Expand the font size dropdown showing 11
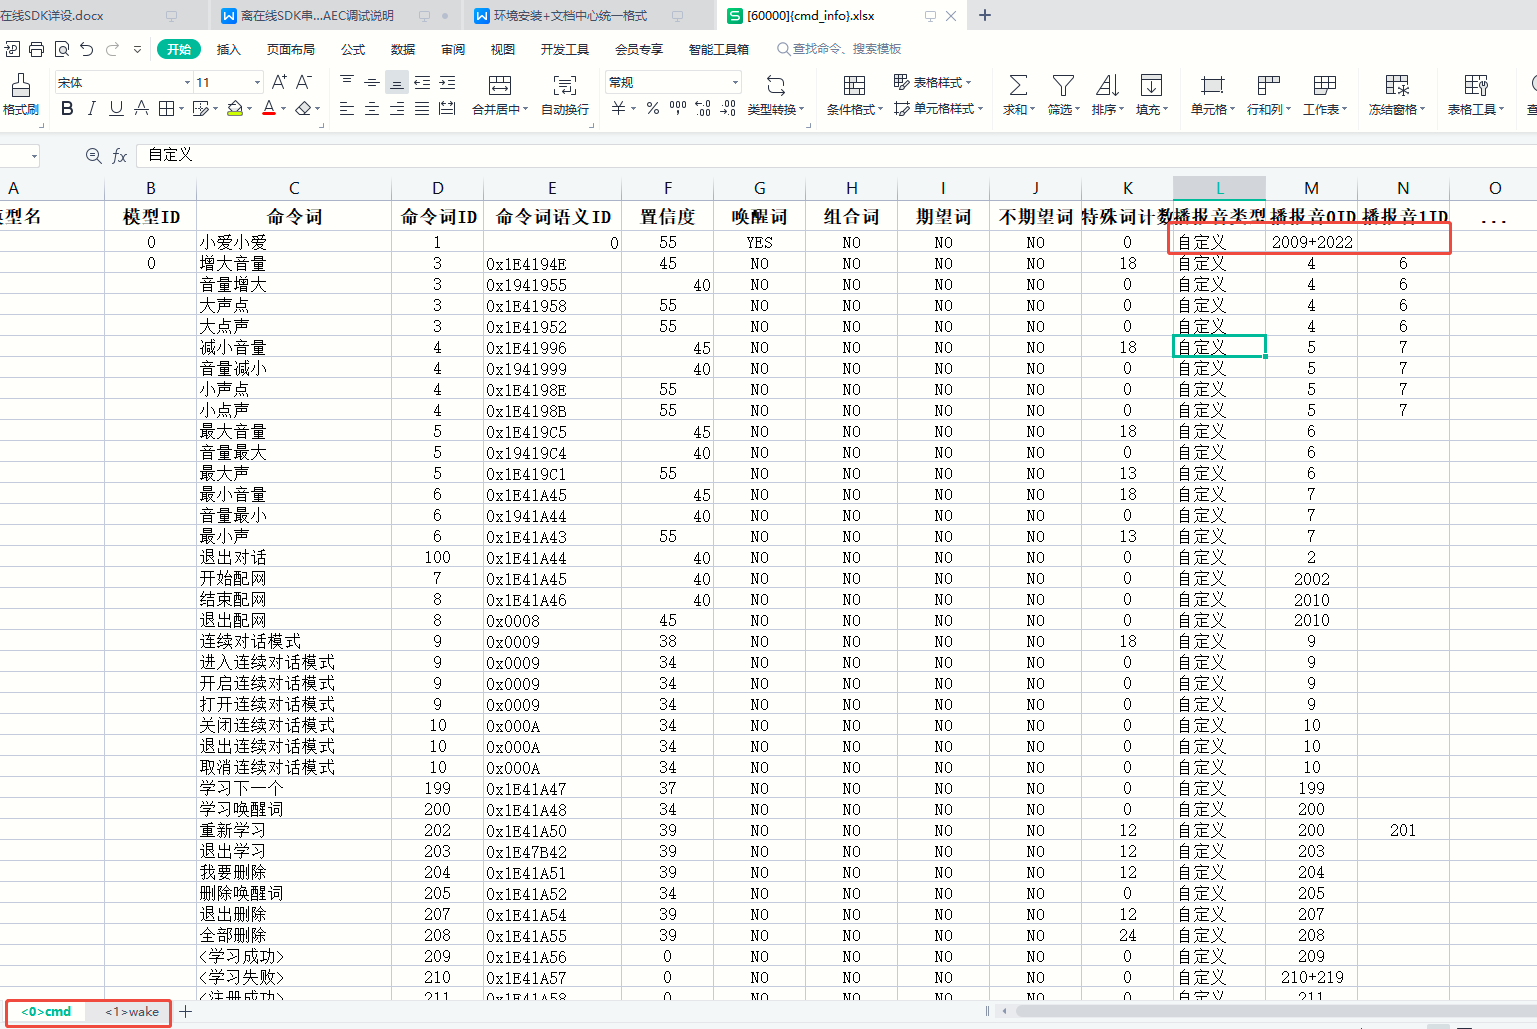 pos(257,82)
